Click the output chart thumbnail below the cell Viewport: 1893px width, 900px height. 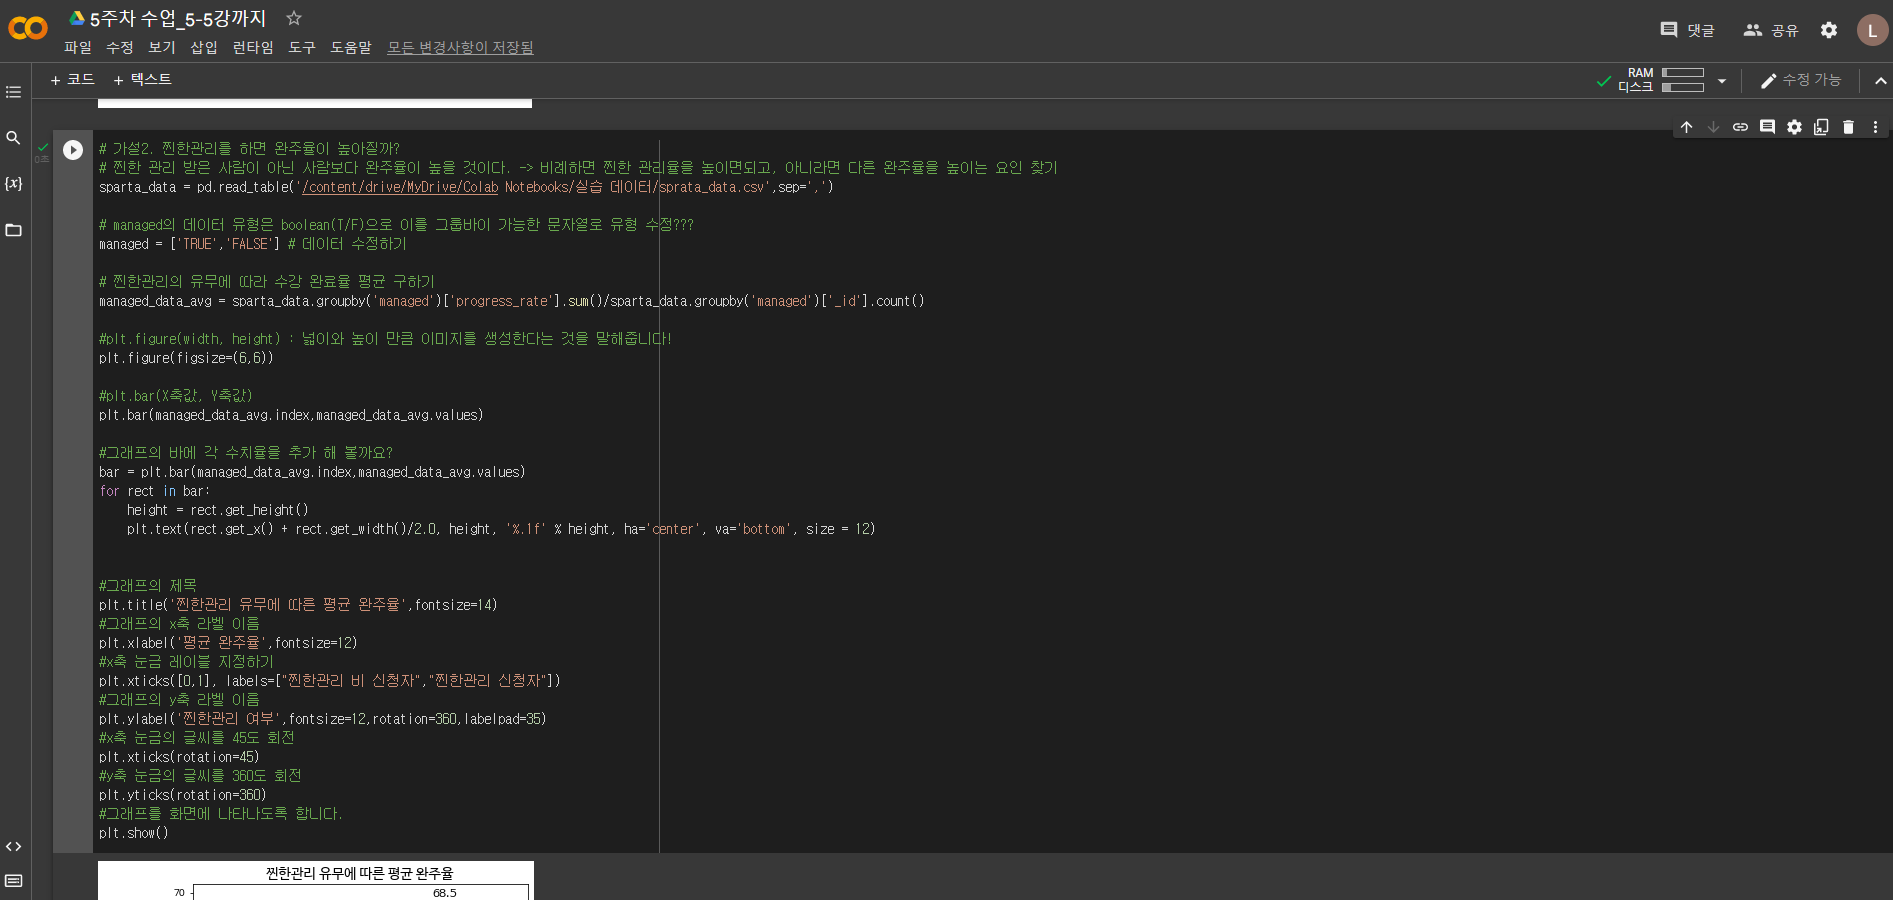(x=316, y=880)
